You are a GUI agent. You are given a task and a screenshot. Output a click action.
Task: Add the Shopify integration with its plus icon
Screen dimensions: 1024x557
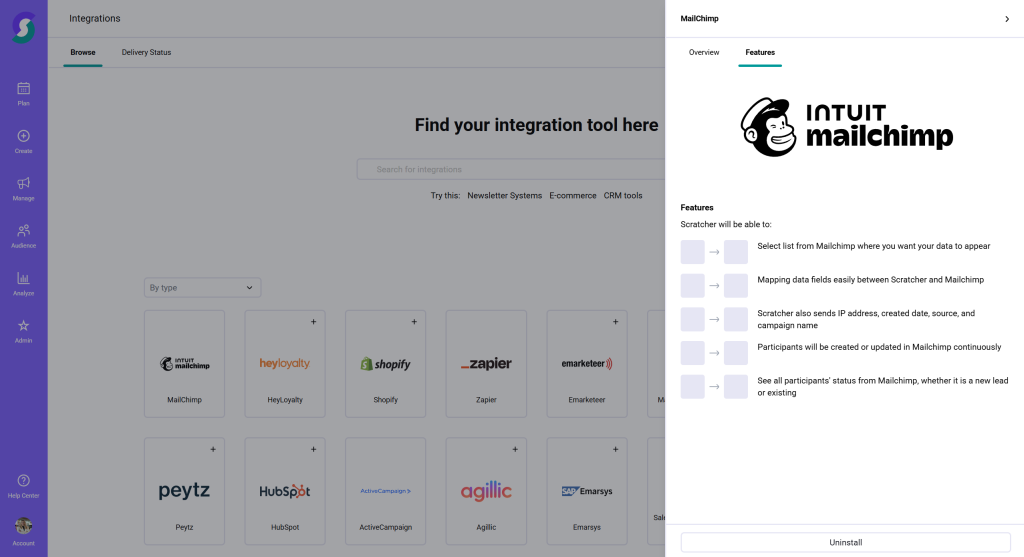(x=414, y=322)
